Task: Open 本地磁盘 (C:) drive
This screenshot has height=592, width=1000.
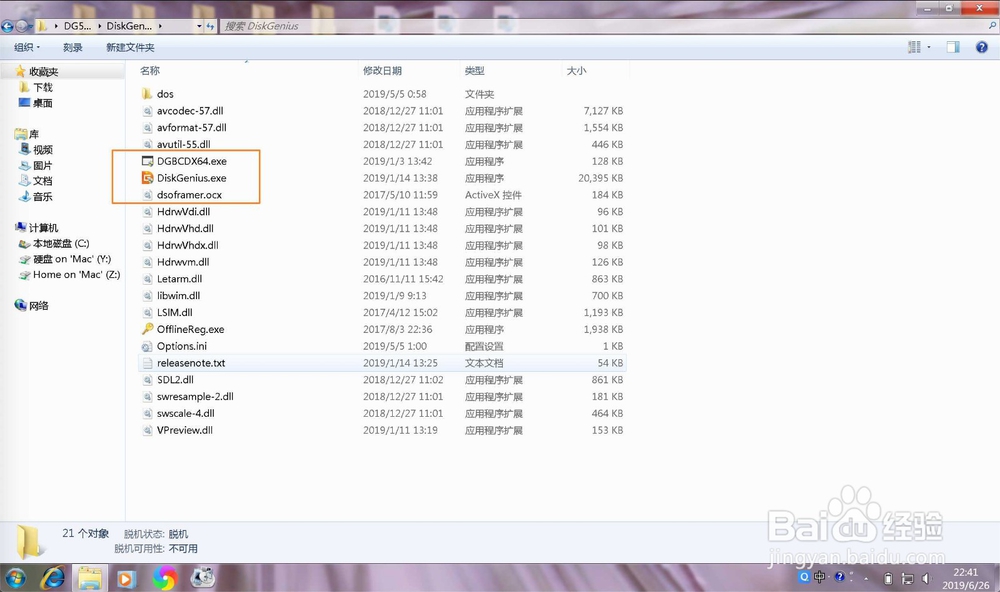Action: click(61, 244)
